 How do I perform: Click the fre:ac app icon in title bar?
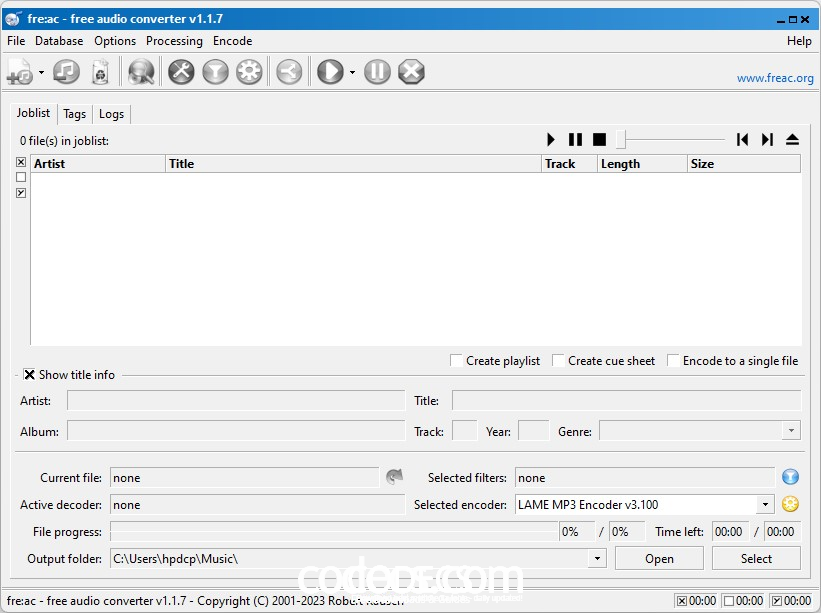coord(13,19)
